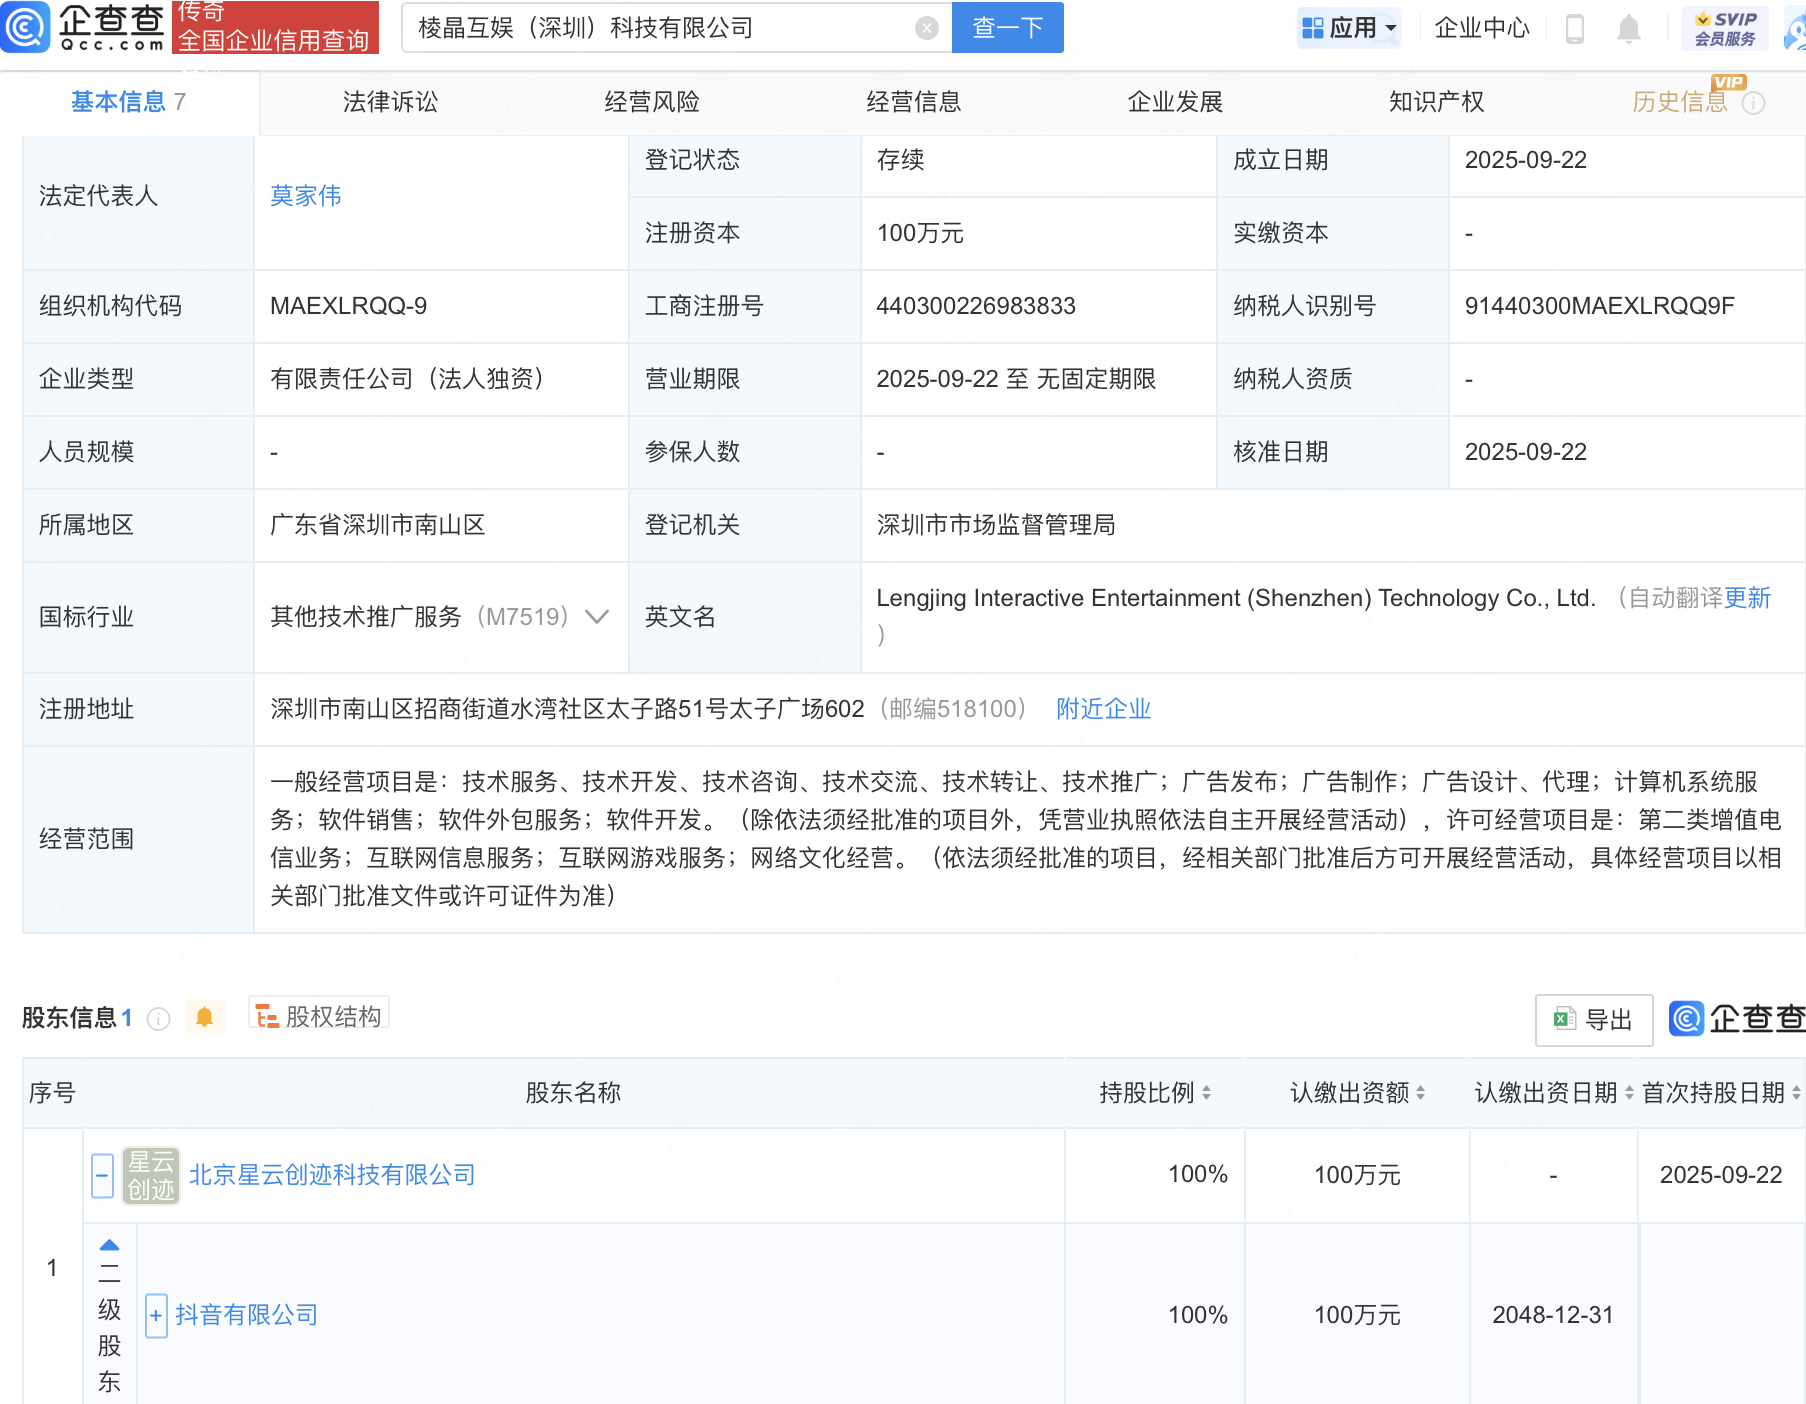The height and width of the screenshot is (1404, 1806).
Task: Click info icon beside 历史信息 tab
Action: [1753, 103]
